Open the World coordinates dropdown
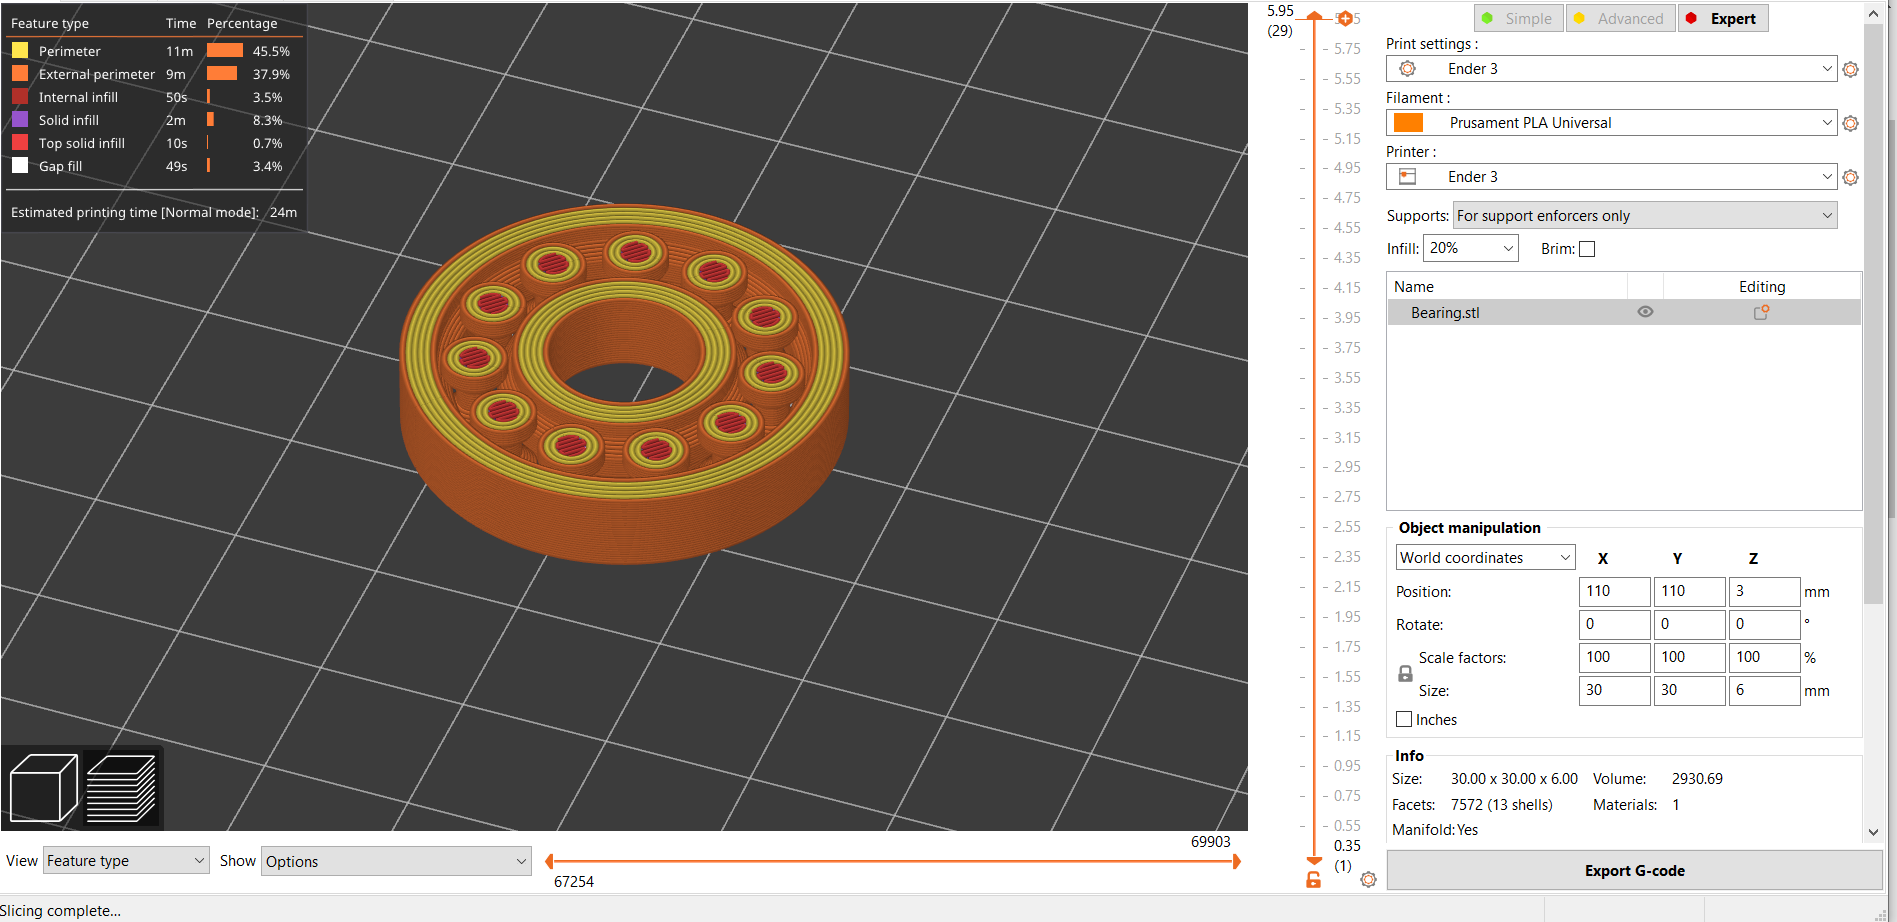 [1484, 557]
